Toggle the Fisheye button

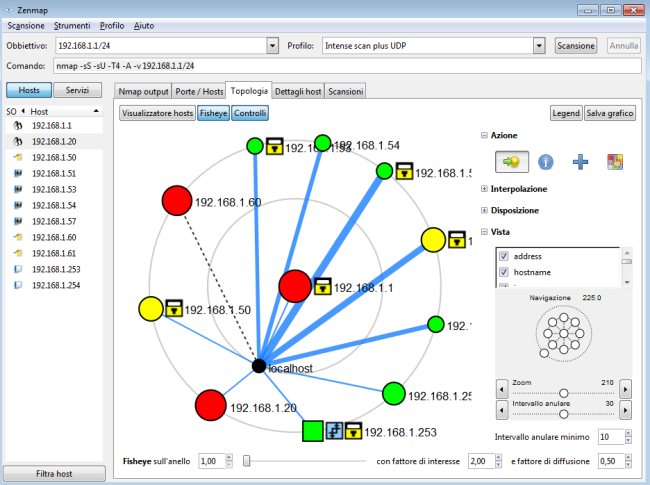tap(213, 113)
